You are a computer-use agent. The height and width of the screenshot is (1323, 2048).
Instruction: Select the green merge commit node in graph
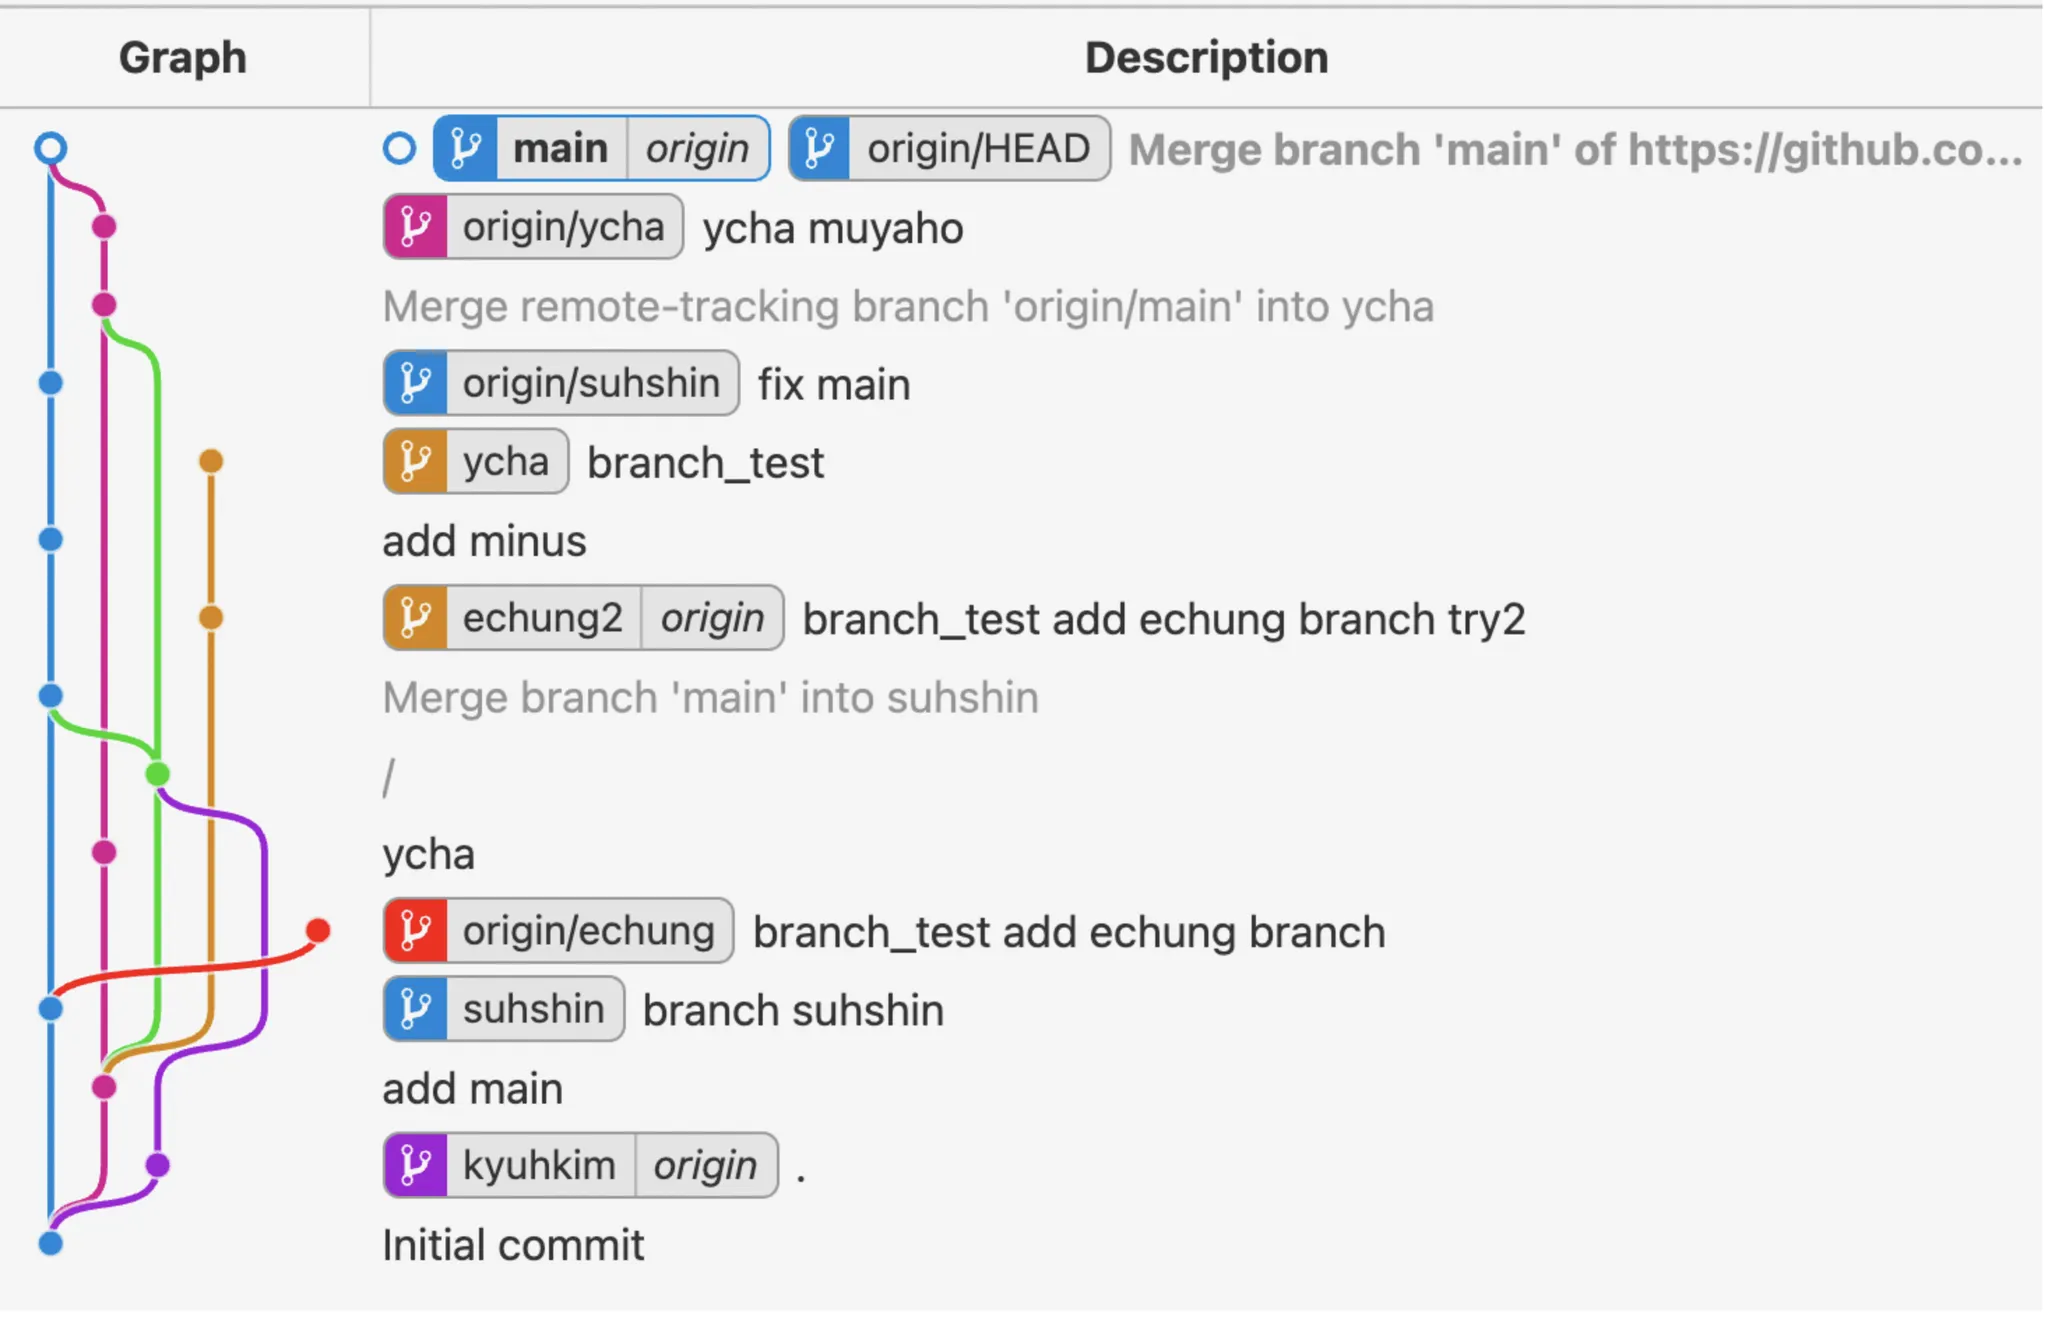[x=157, y=774]
